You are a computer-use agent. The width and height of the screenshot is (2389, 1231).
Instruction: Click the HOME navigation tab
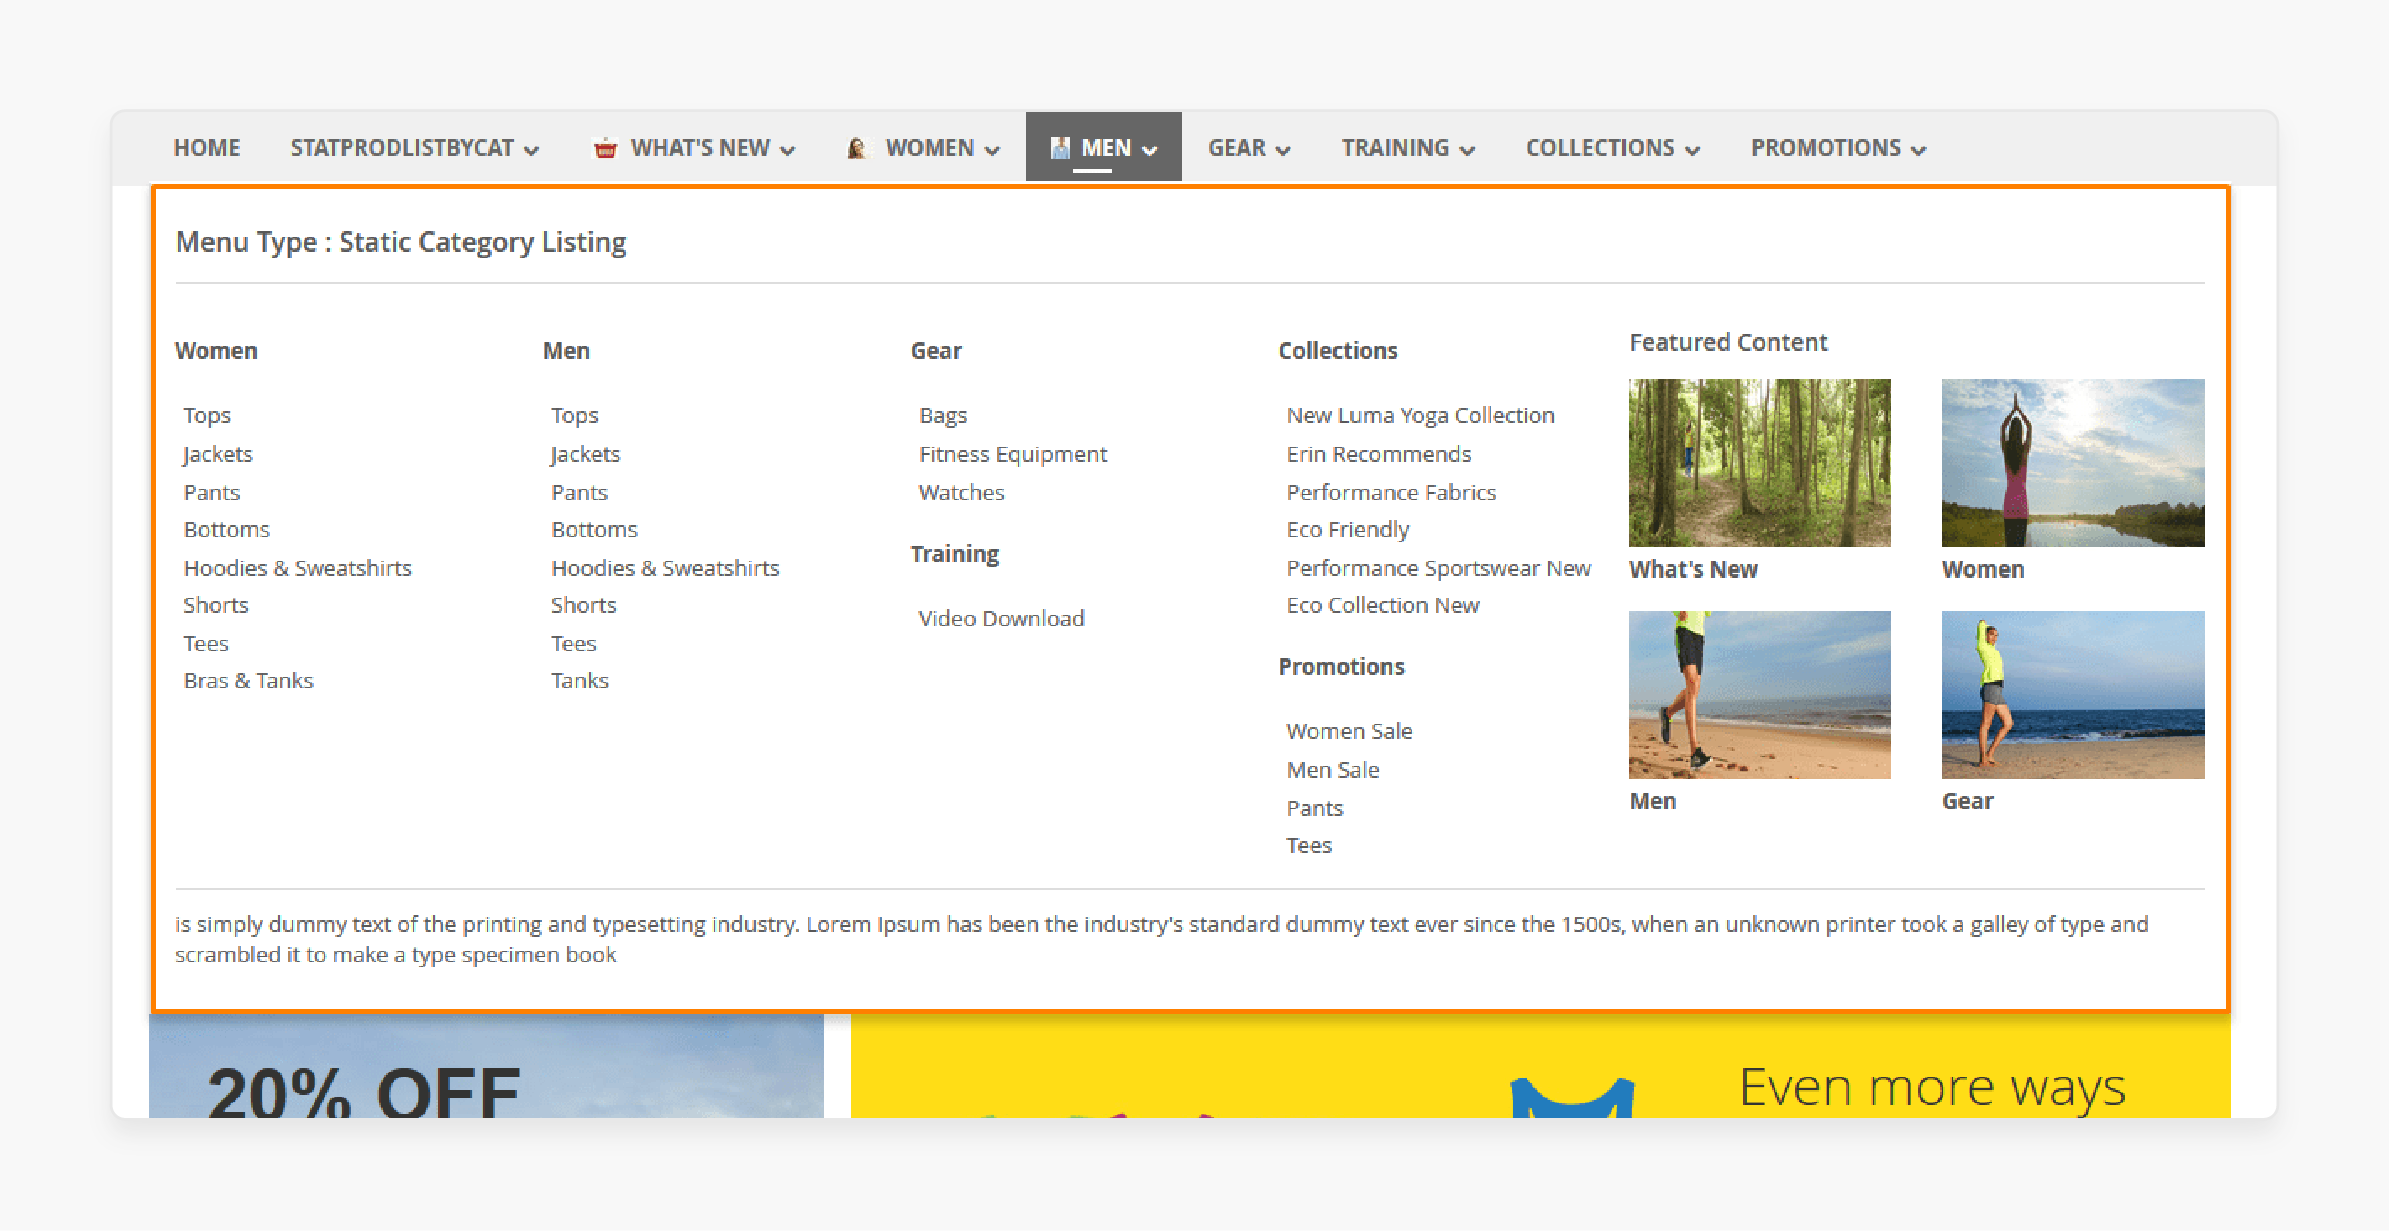[x=206, y=146]
